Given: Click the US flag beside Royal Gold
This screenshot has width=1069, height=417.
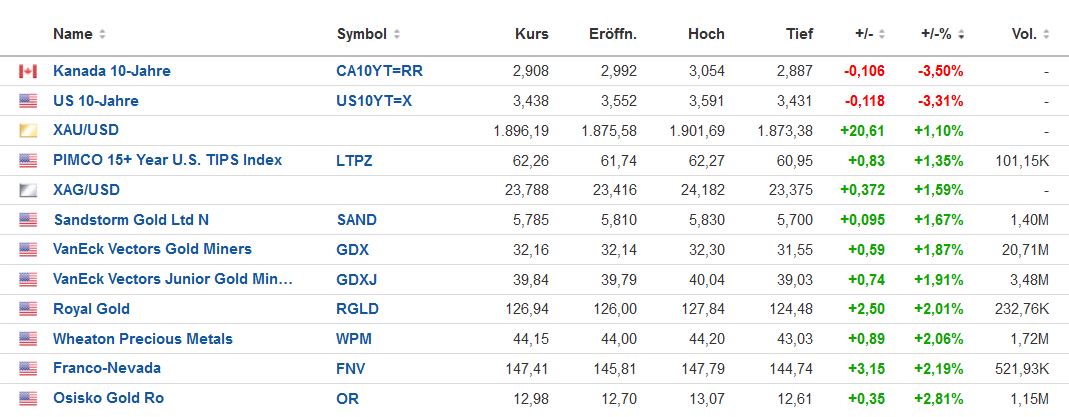Looking at the screenshot, I should [28, 309].
